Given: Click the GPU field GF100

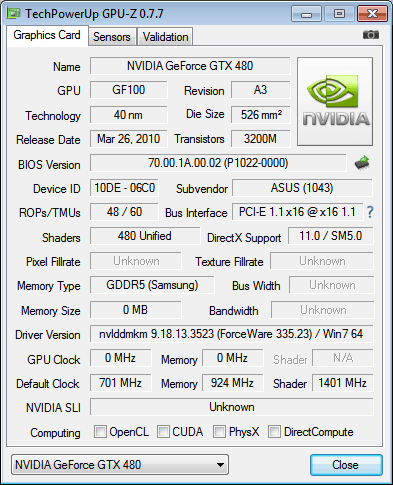Looking at the screenshot, I should pyautogui.click(x=129, y=90).
